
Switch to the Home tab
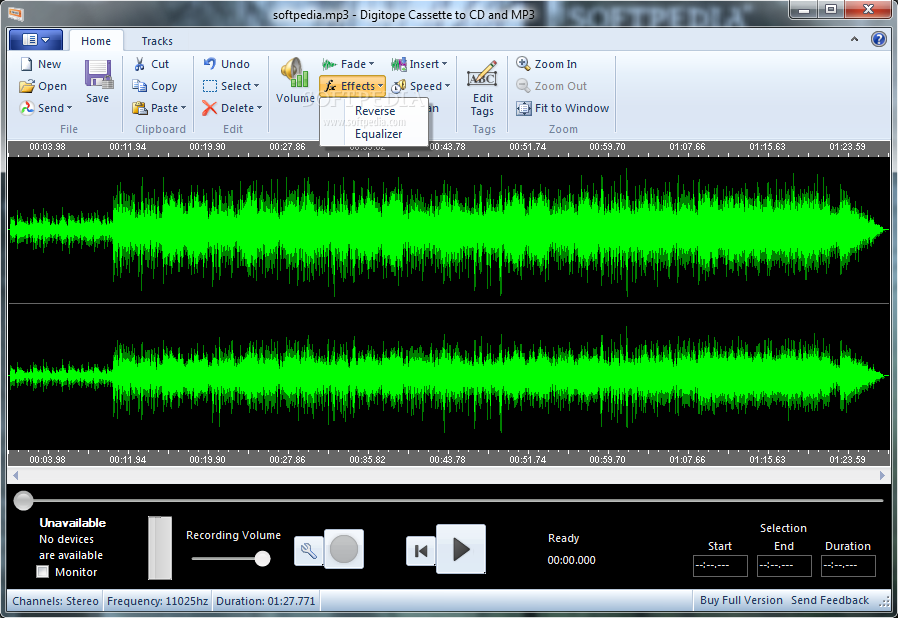tap(96, 41)
